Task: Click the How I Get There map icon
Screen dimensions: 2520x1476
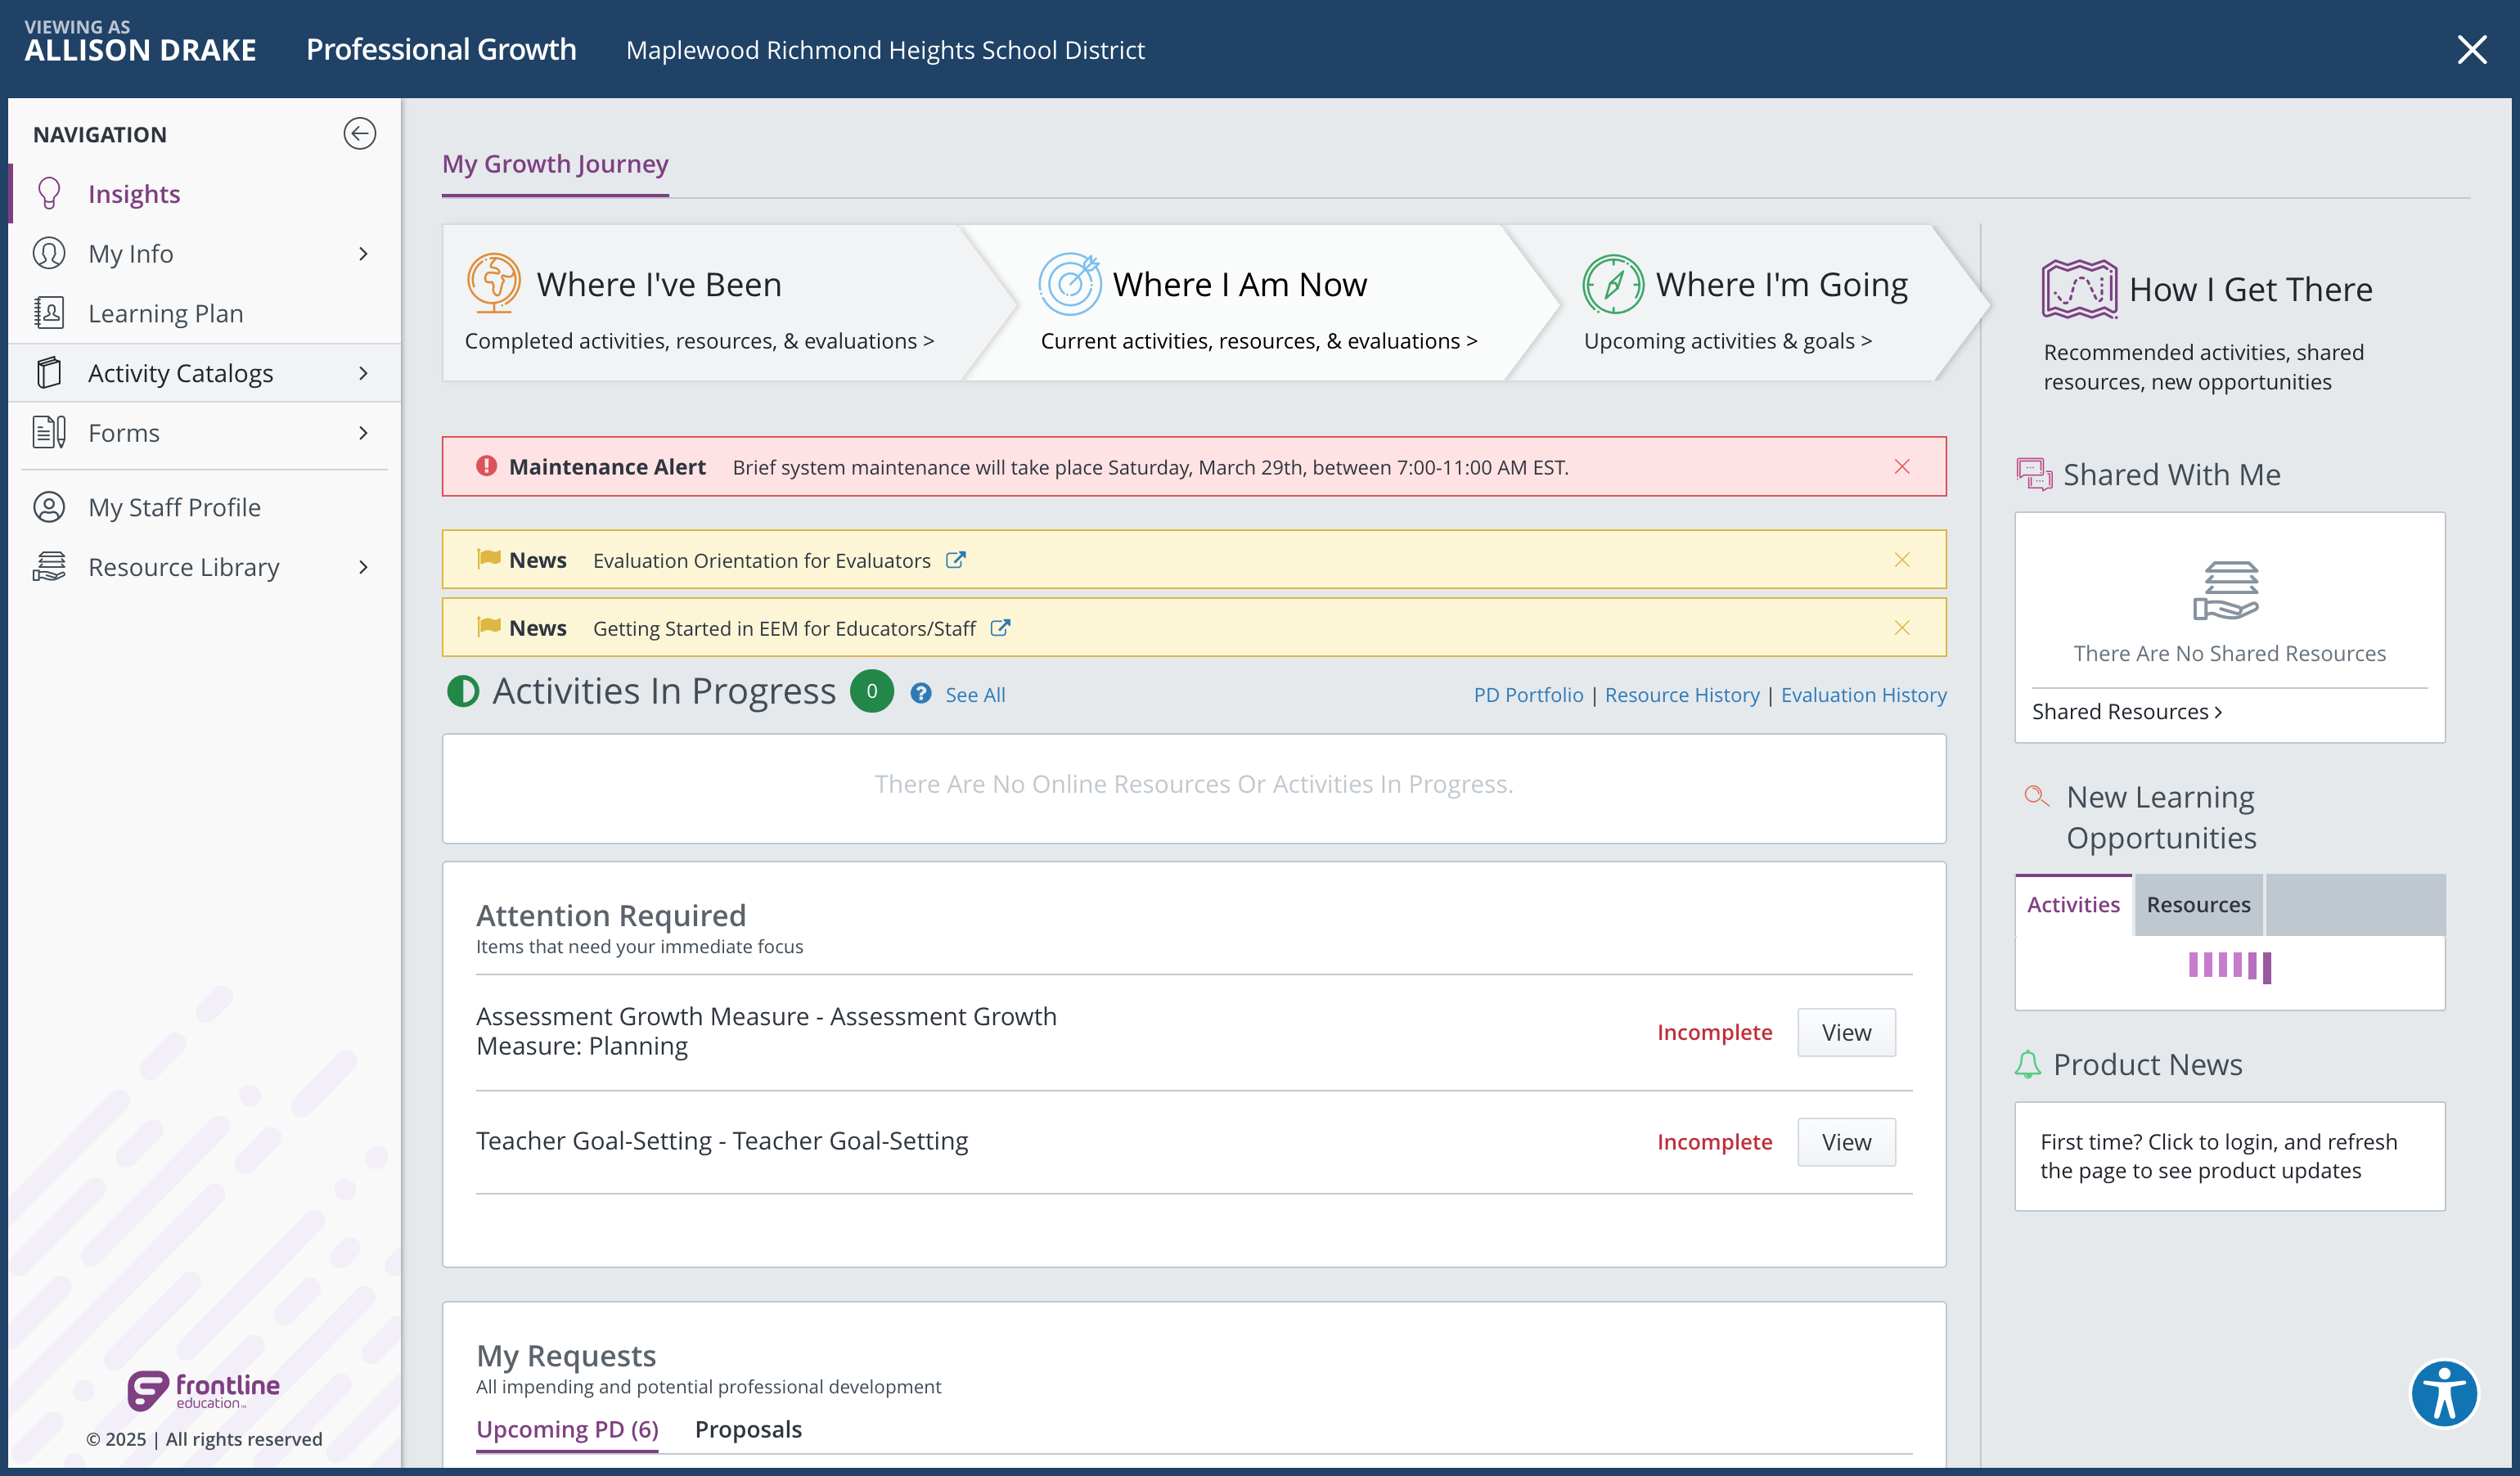Action: click(x=2079, y=289)
